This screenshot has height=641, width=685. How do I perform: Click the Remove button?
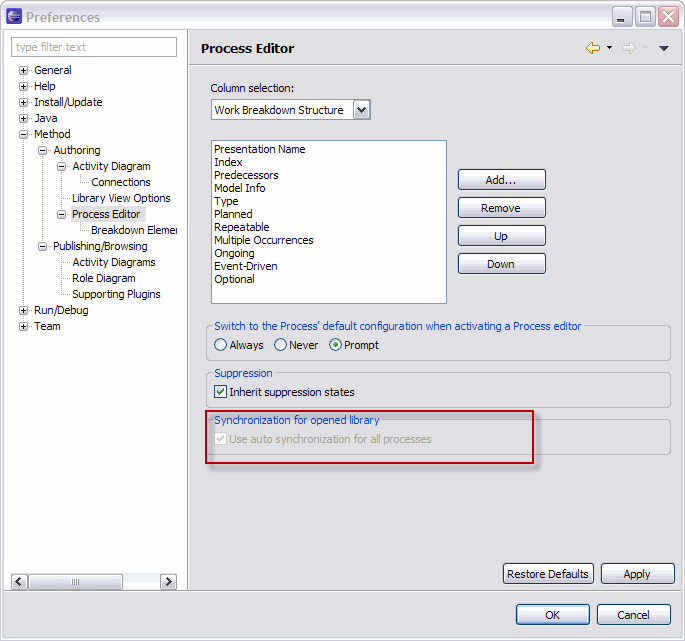[x=502, y=208]
